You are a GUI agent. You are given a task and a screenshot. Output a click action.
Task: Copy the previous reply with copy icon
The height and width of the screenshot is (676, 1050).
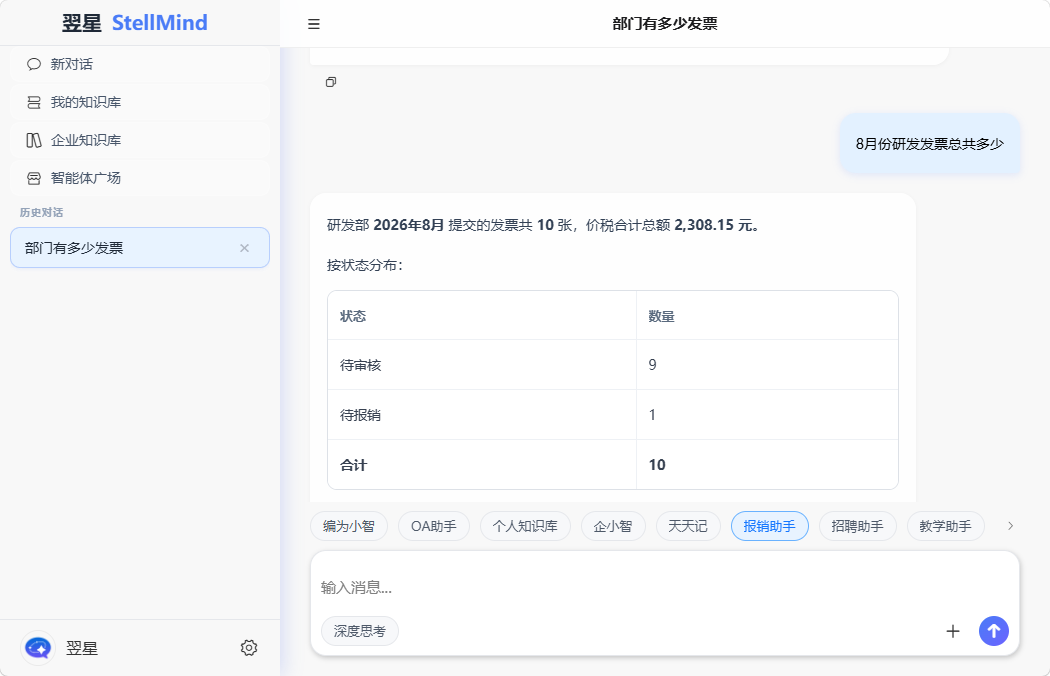point(331,82)
